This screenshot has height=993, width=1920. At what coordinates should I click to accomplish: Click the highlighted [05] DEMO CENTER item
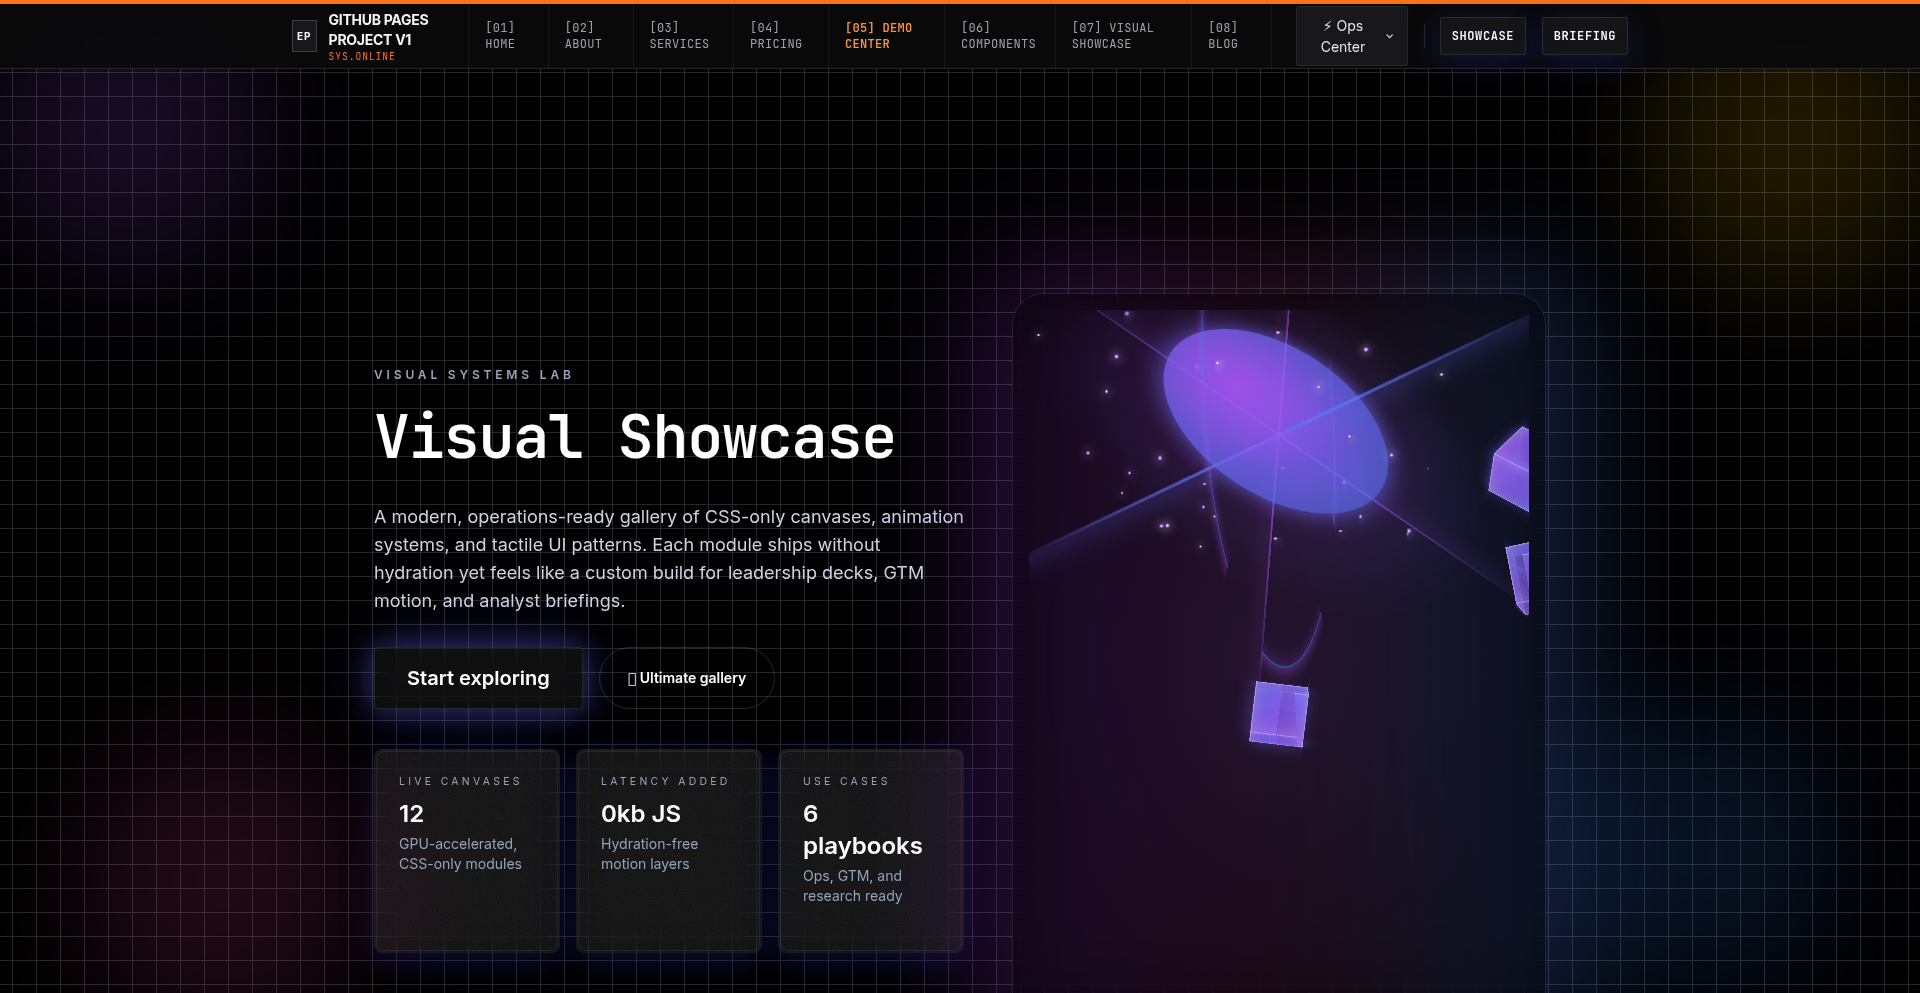coord(880,36)
